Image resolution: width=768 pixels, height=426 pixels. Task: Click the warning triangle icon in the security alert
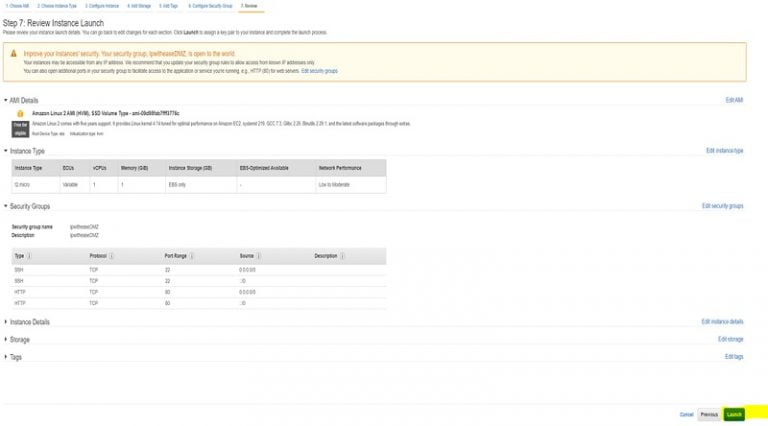click(x=14, y=53)
